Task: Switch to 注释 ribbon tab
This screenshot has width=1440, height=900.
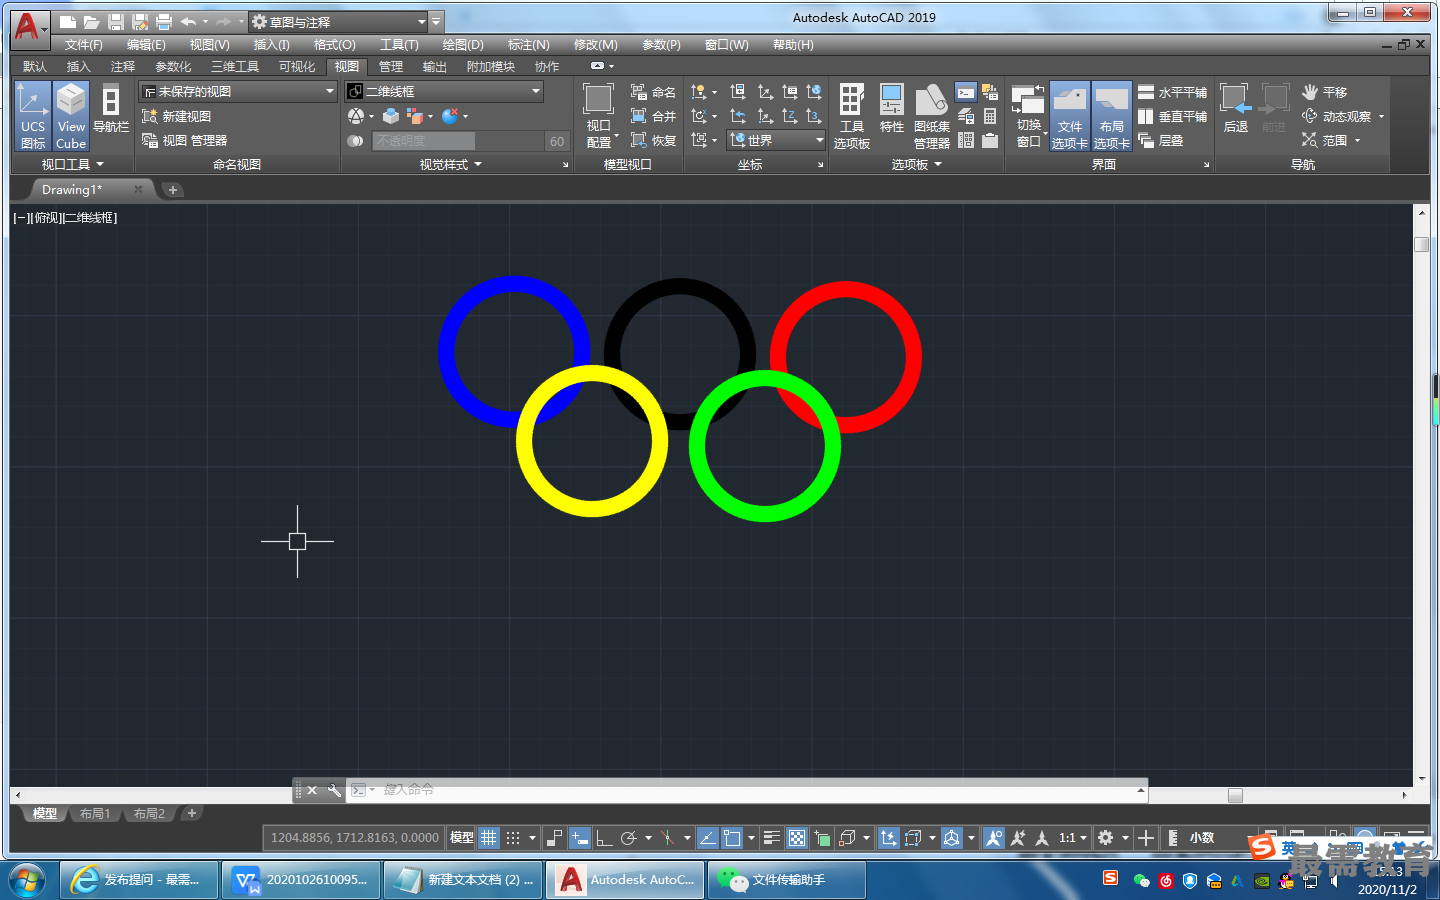Action: 123,67
